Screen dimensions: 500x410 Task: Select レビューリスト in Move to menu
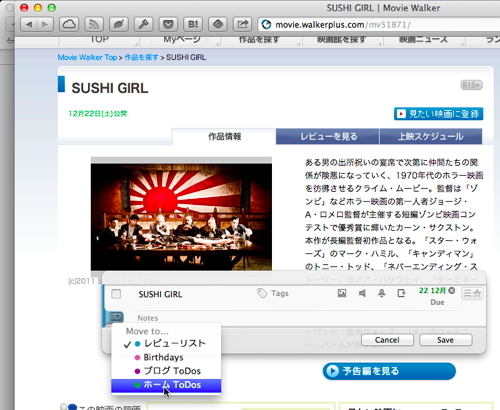pos(166,344)
